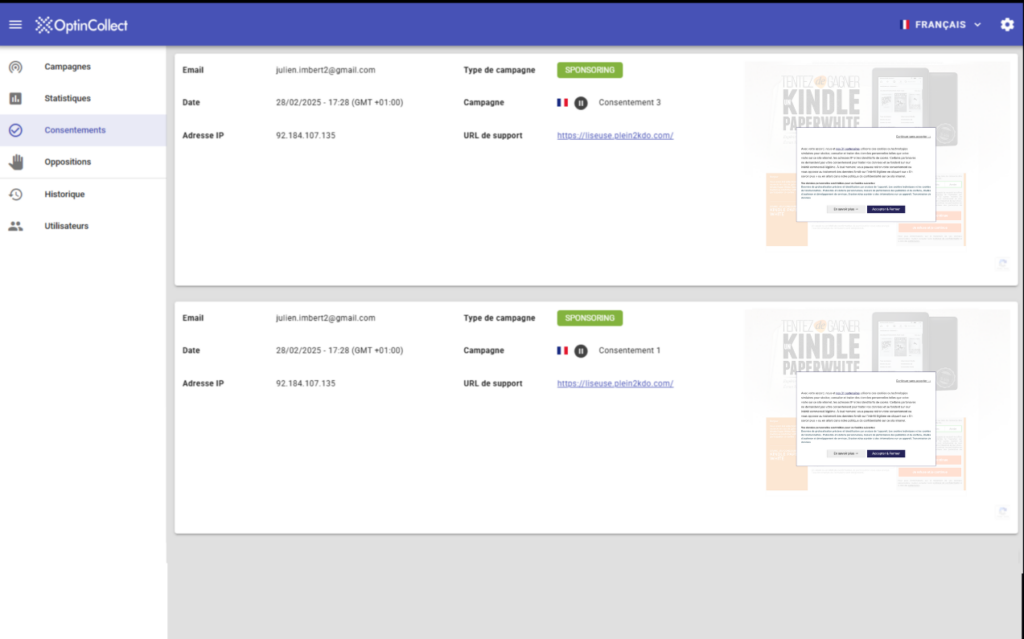This screenshot has width=1024, height=639.
Task: Click the SPONSORING badge in the second card
Action: (589, 318)
